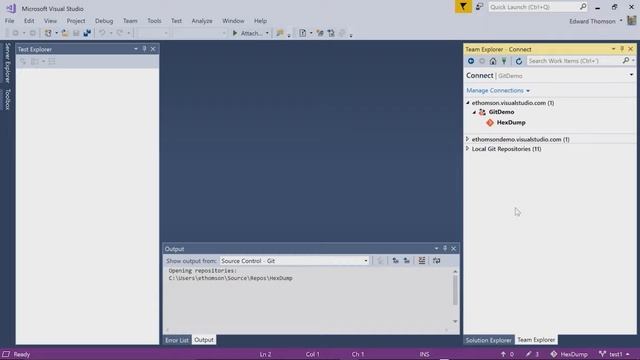The image size is (640, 360).
Task: Open the Debug menu
Action: [x=104, y=21]
